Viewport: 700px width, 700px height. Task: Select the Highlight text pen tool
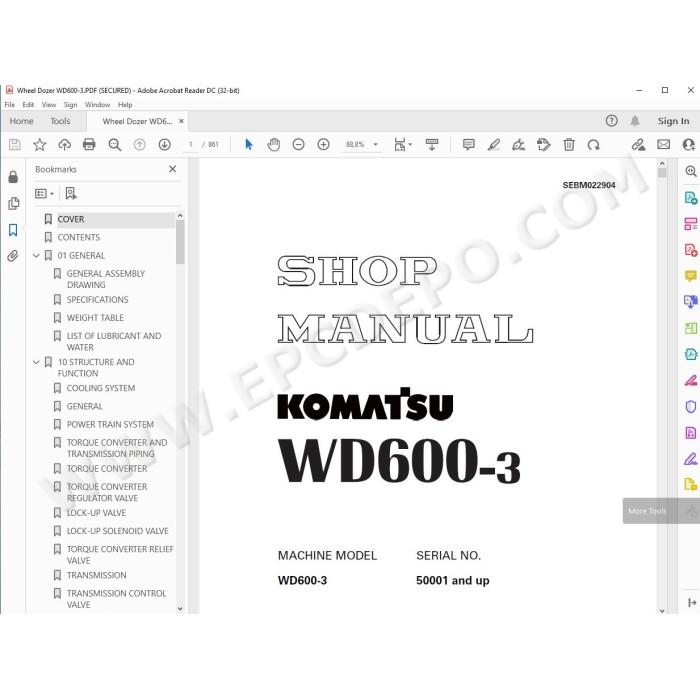point(494,145)
